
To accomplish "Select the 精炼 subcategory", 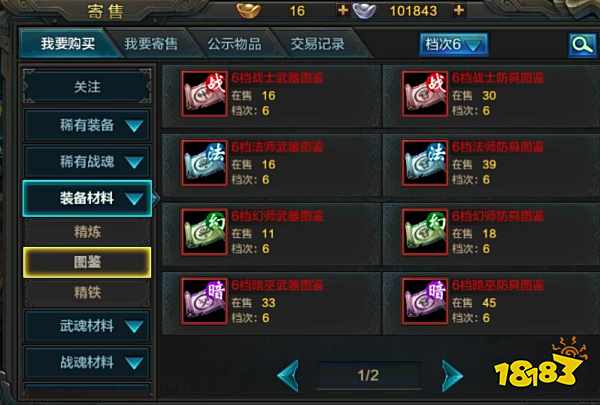I will tap(87, 232).
